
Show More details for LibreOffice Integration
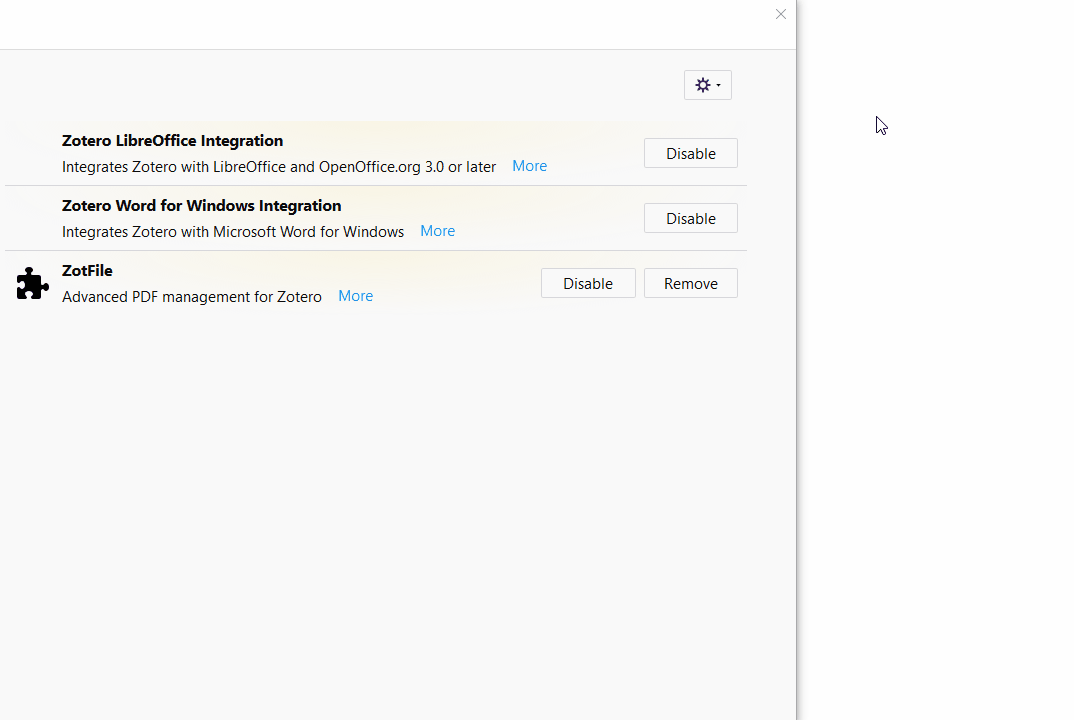pos(529,166)
